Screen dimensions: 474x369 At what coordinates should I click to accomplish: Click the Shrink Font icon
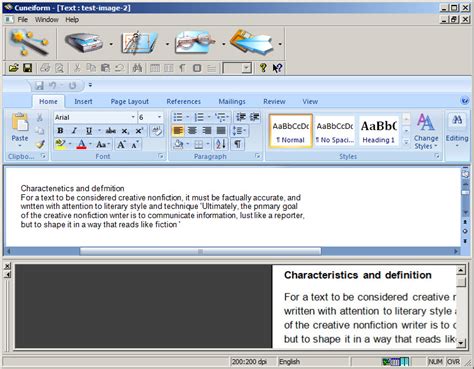(x=135, y=144)
